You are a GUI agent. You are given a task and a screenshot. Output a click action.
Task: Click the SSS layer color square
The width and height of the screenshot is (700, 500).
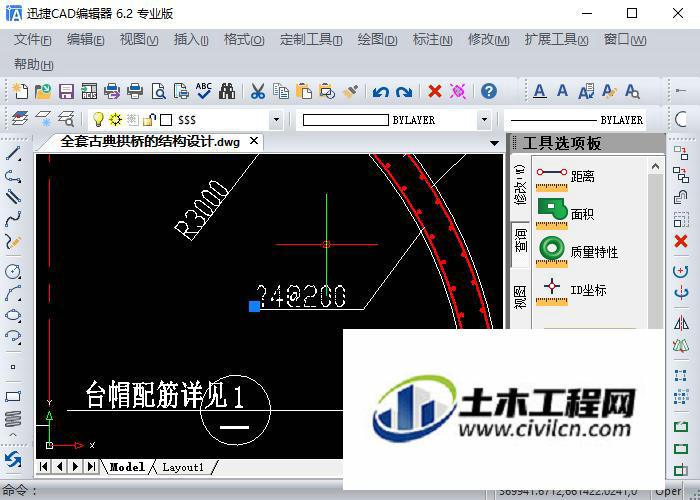point(166,120)
